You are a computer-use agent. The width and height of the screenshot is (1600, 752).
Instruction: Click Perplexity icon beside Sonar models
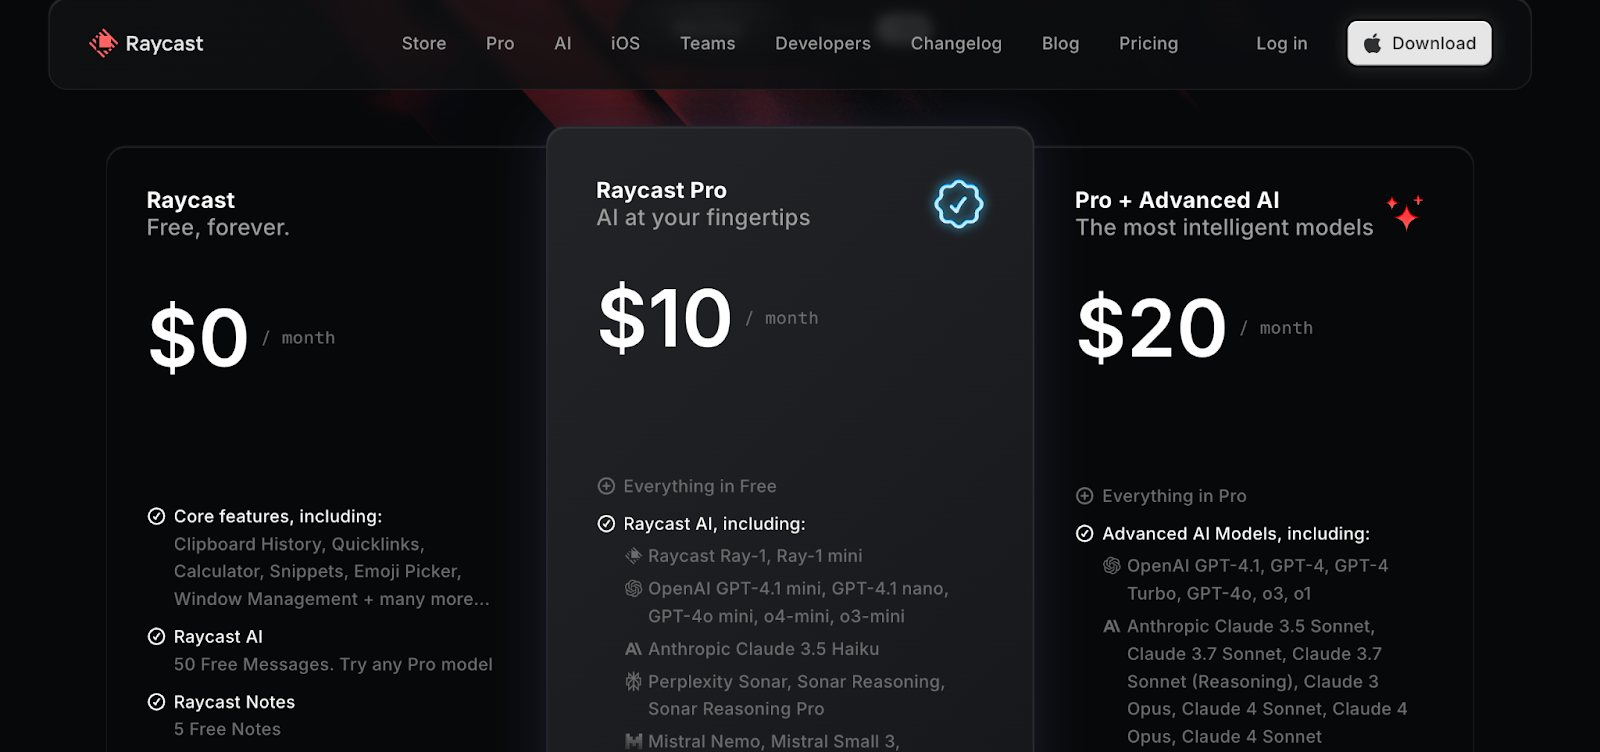(x=633, y=682)
